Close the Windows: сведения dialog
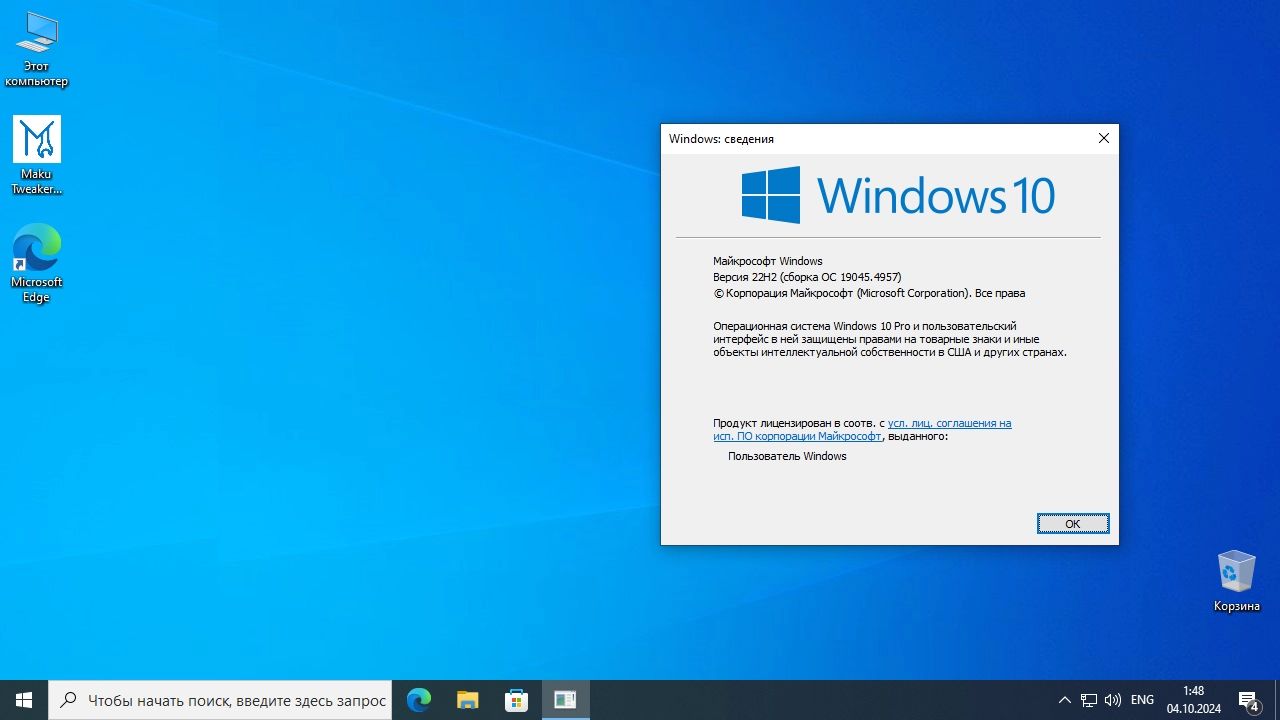Viewport: 1280px width, 720px height. (x=1104, y=138)
